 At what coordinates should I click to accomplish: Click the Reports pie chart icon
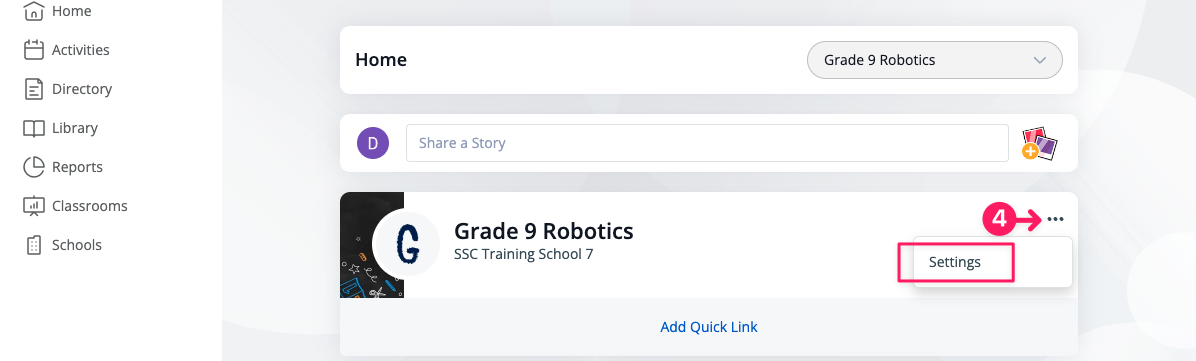34,167
